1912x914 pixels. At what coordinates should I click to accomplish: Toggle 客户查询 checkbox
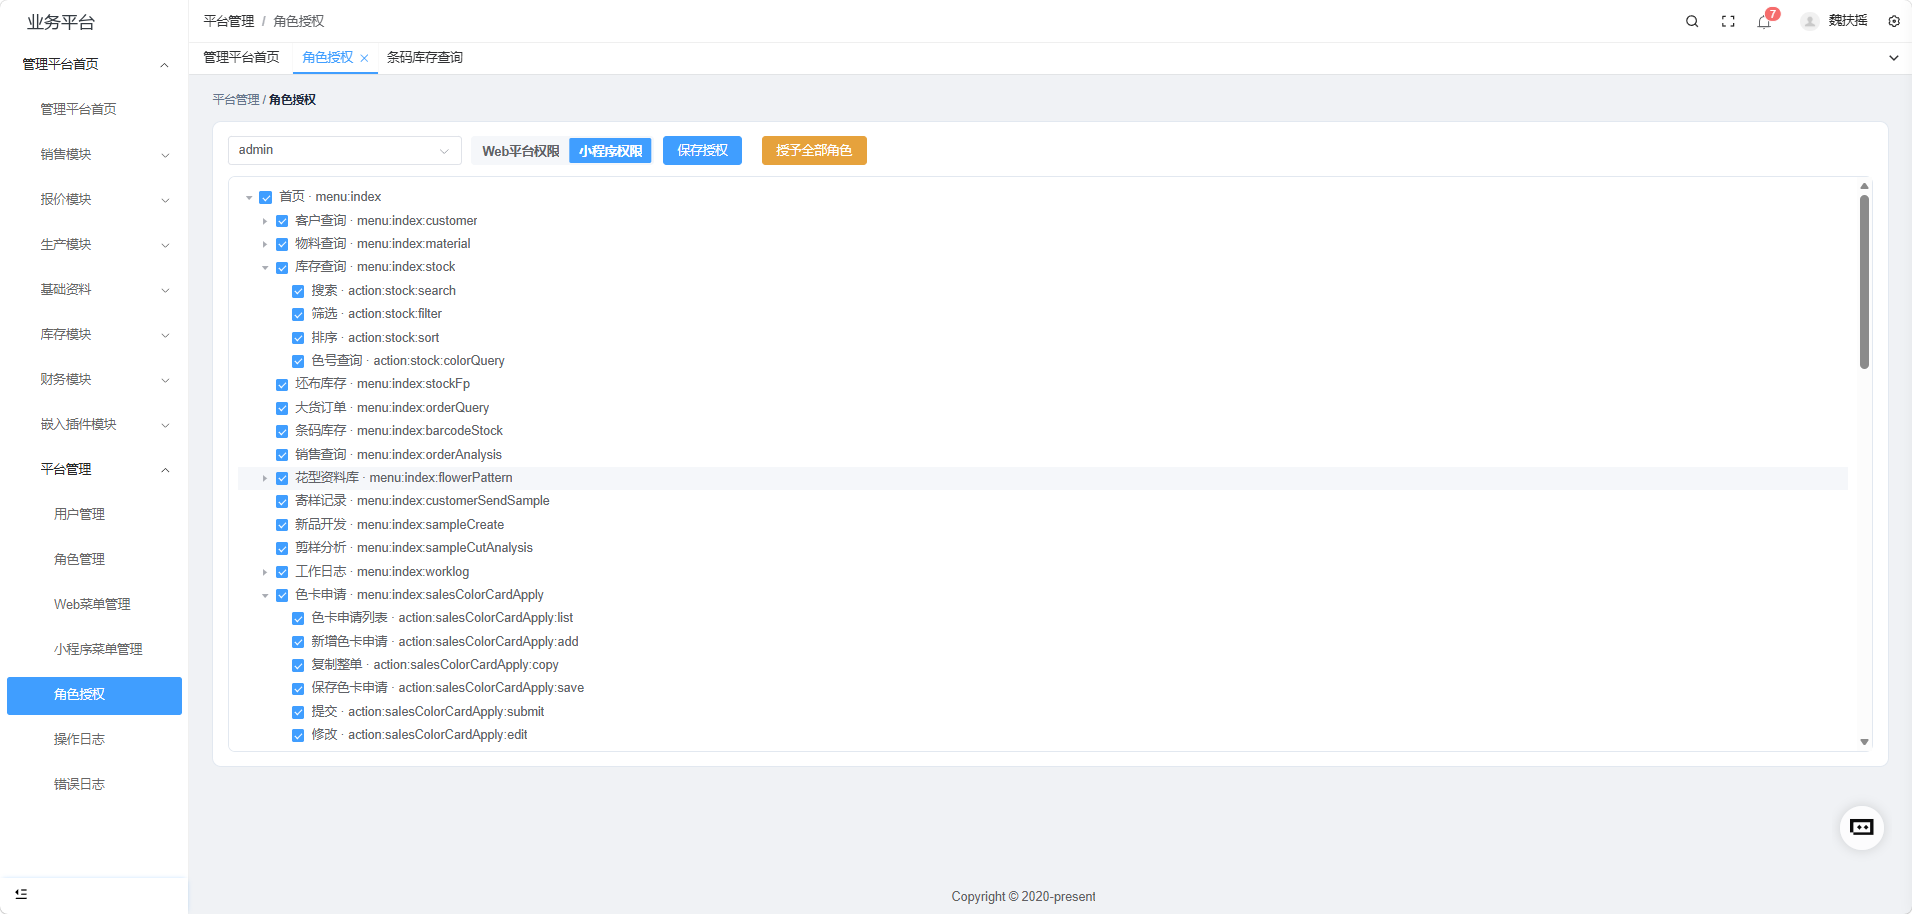coord(282,221)
